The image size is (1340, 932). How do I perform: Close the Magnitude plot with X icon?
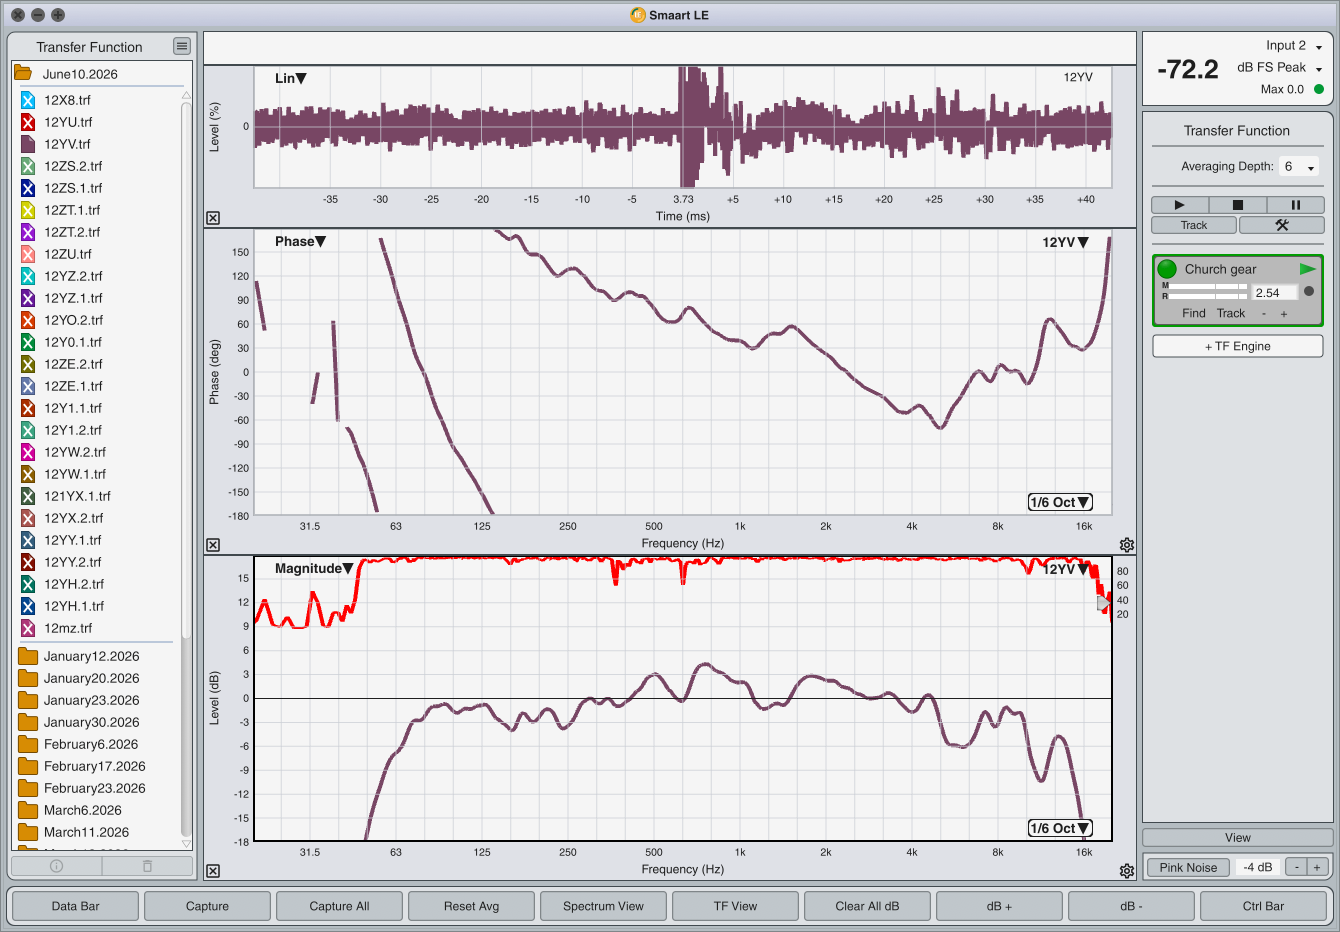[213, 871]
